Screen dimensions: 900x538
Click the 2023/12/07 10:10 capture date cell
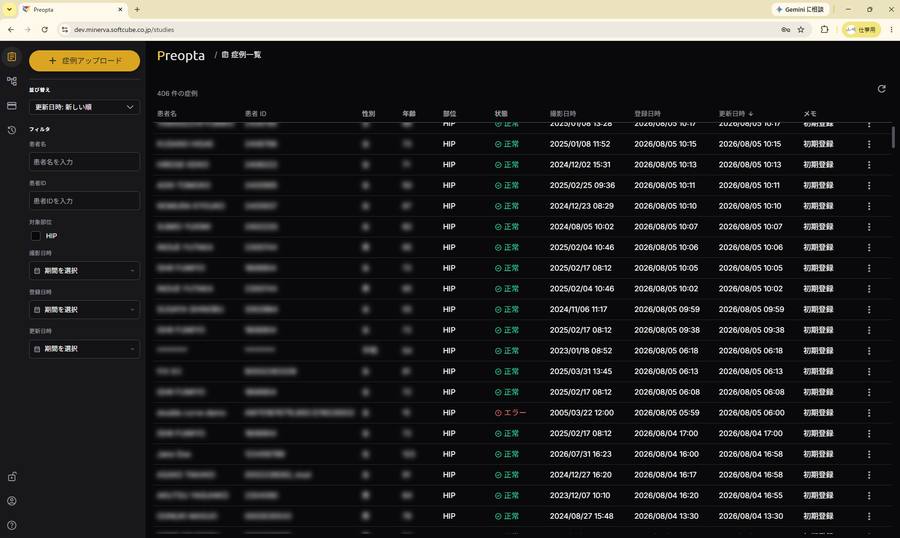coord(580,496)
